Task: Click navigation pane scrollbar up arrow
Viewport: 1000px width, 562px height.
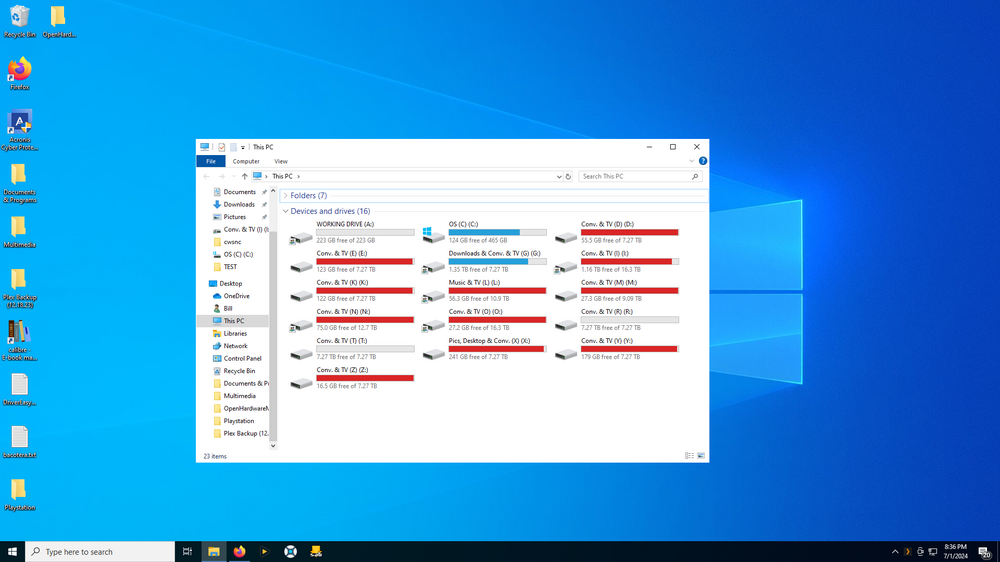Action: 273,191
